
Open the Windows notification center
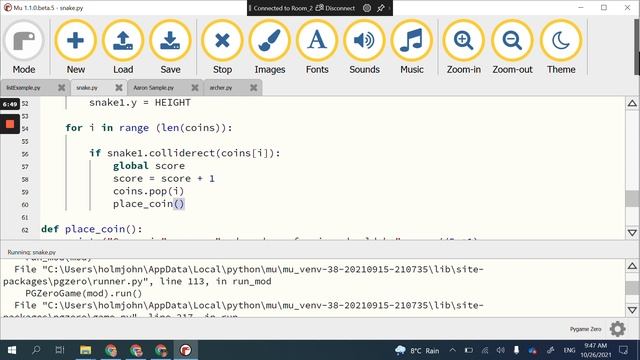pos(624,350)
